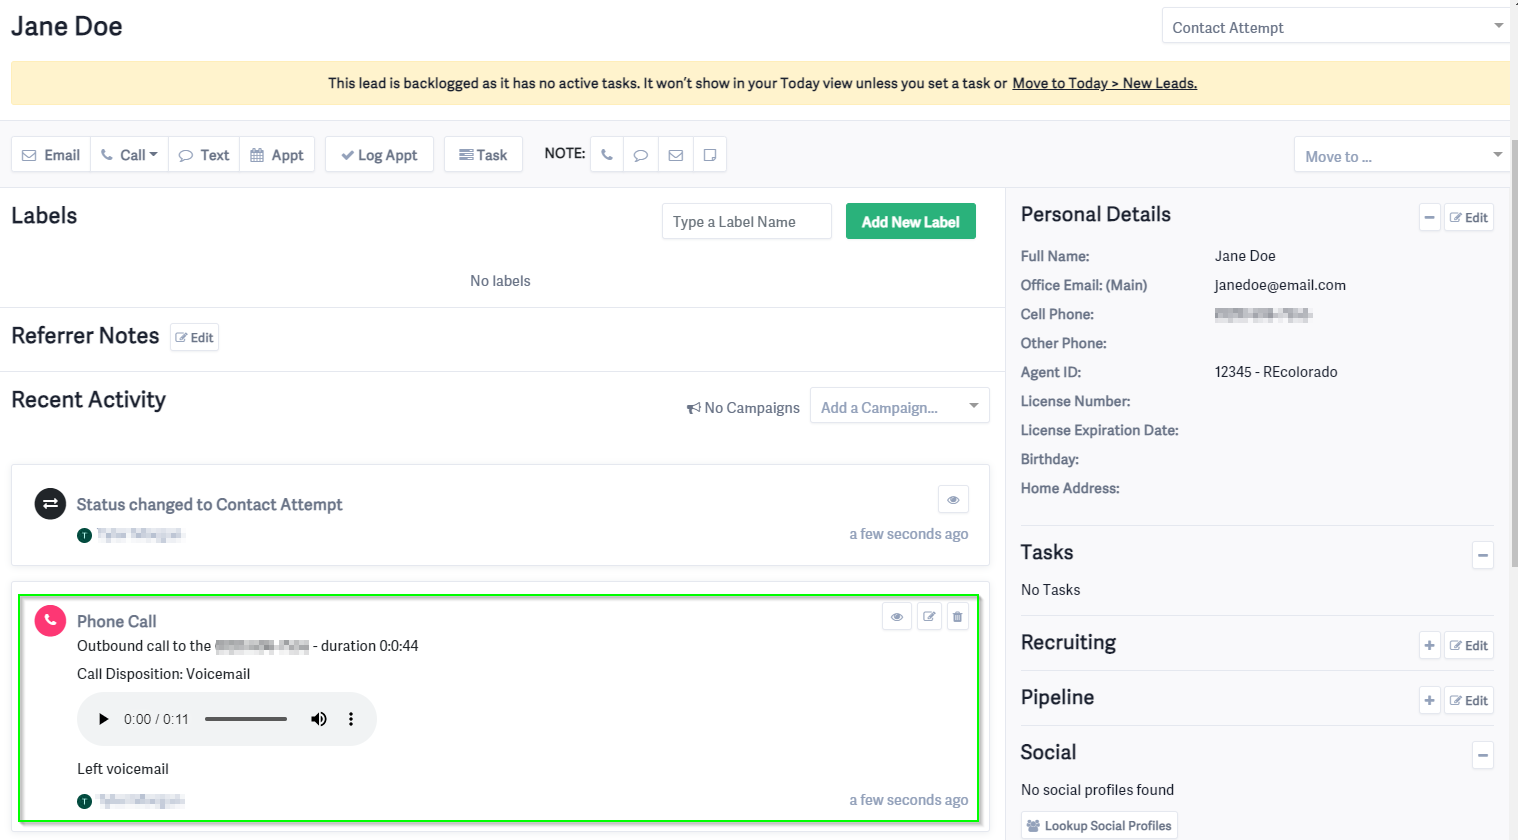This screenshot has height=840, width=1518.
Task: Expand the Recruiting section
Action: click(x=1430, y=645)
